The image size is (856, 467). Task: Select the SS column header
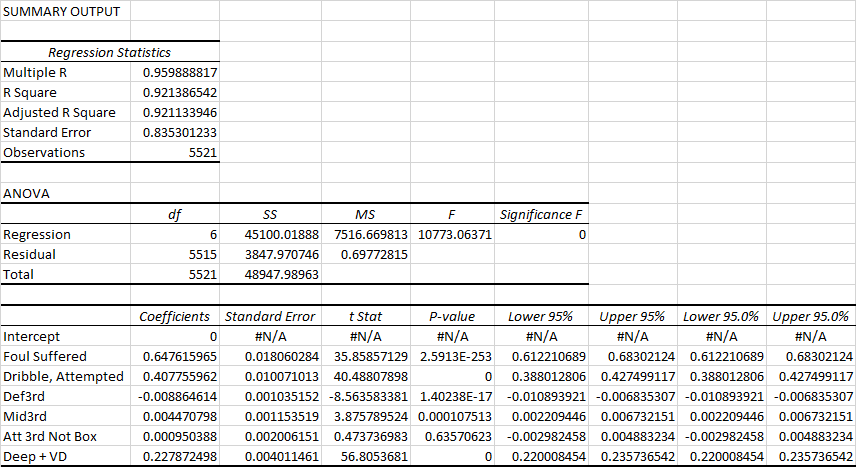(x=271, y=215)
